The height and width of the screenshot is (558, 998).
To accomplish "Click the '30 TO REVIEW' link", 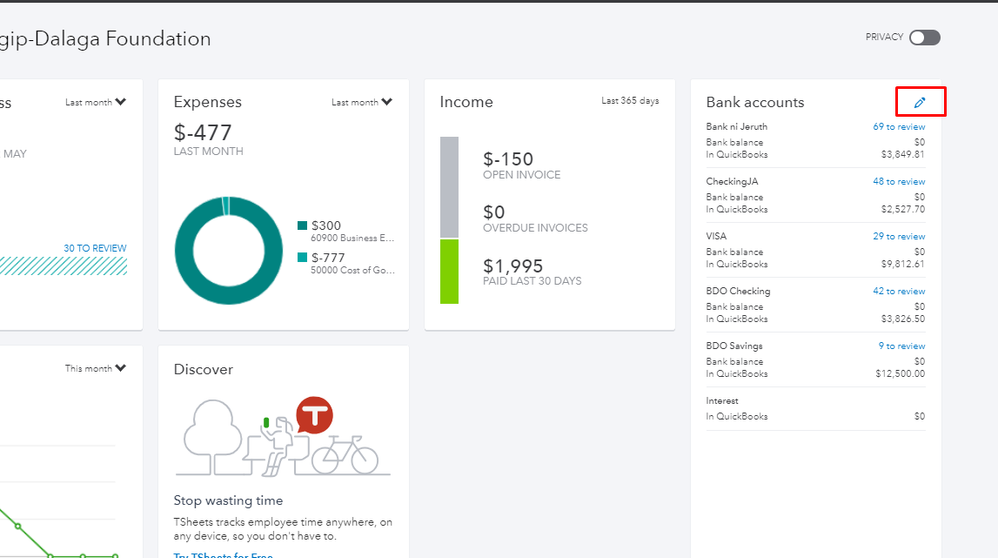I will tap(95, 248).
